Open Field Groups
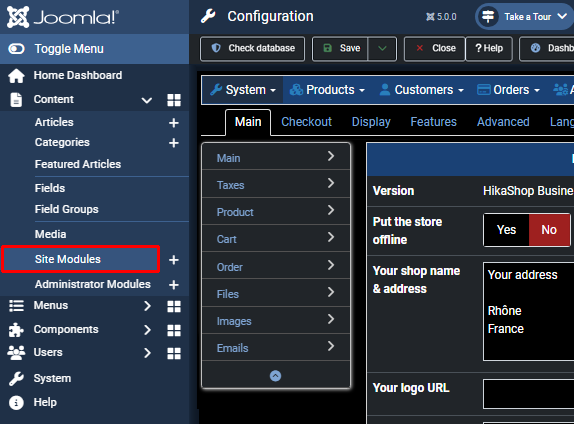 point(67,209)
